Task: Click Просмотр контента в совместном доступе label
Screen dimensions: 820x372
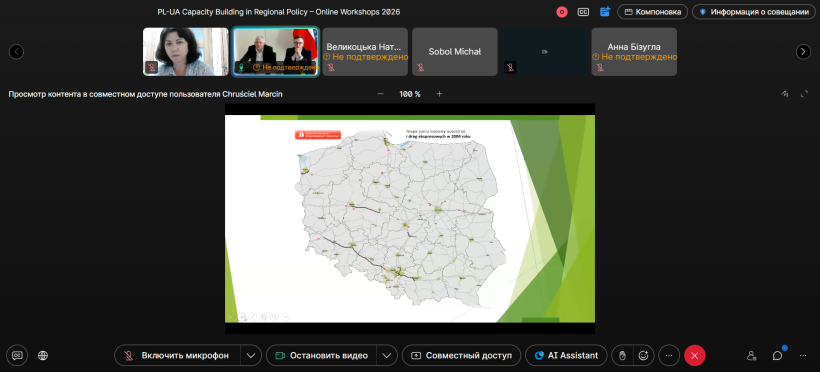Action: 145,94
